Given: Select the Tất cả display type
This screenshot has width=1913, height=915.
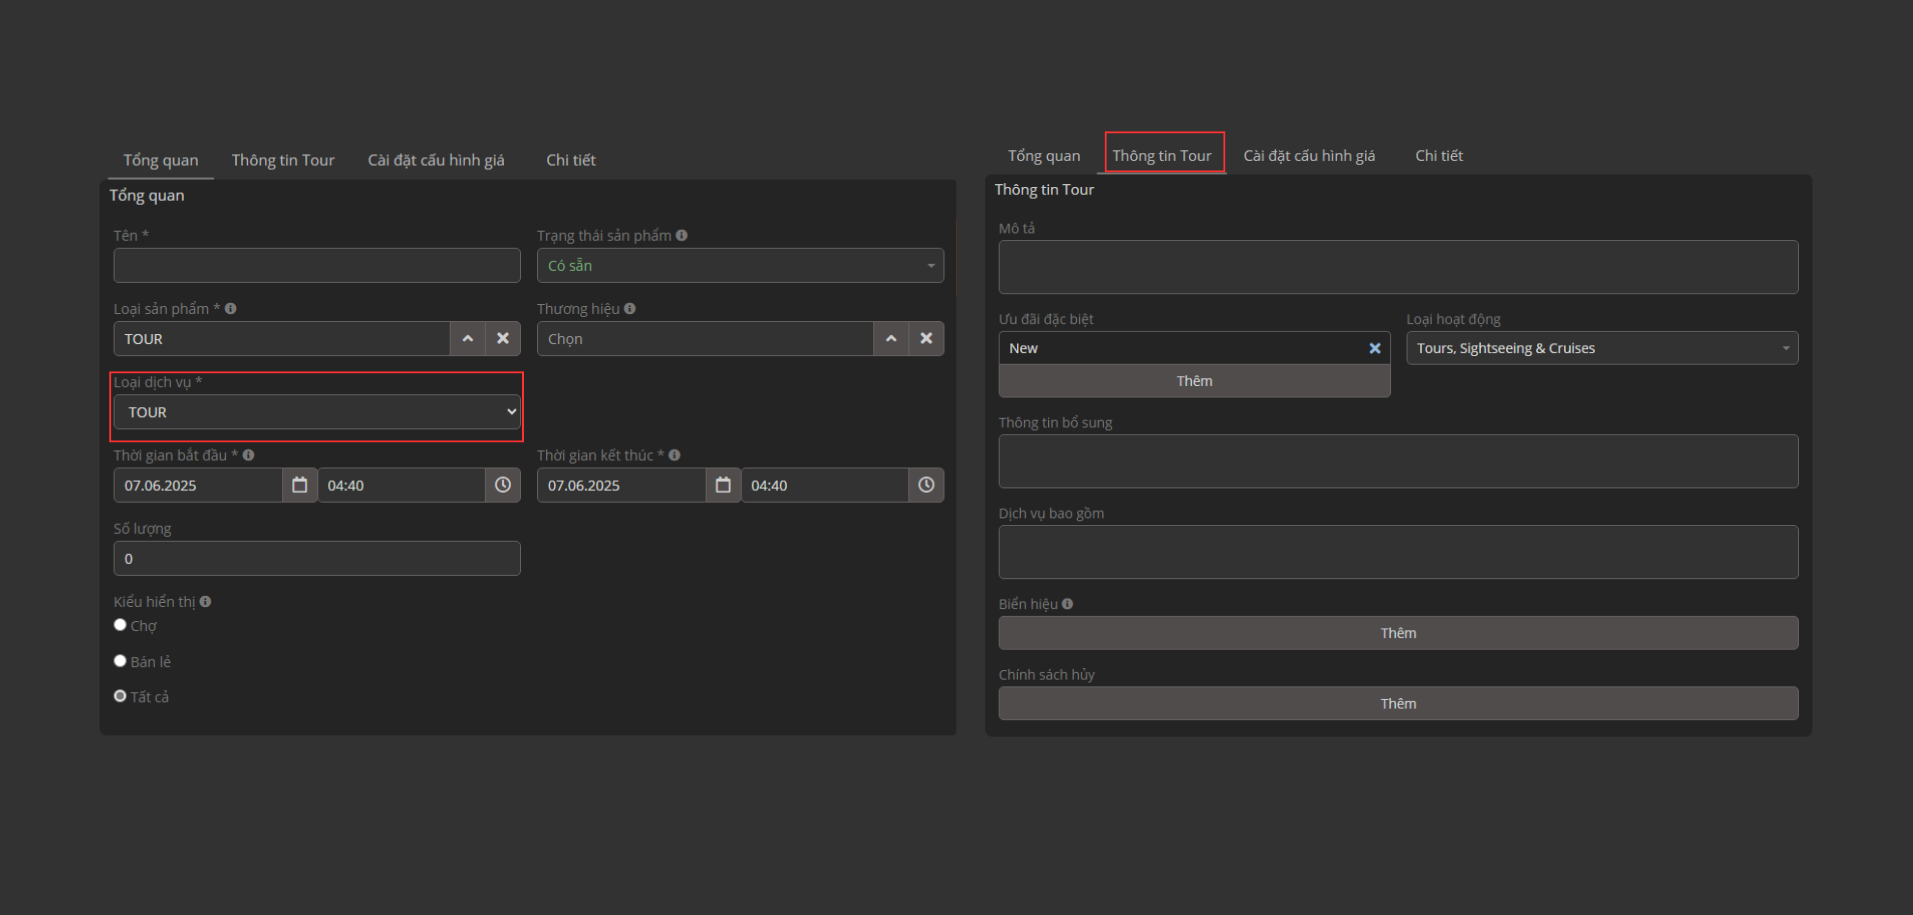Looking at the screenshot, I should [120, 696].
